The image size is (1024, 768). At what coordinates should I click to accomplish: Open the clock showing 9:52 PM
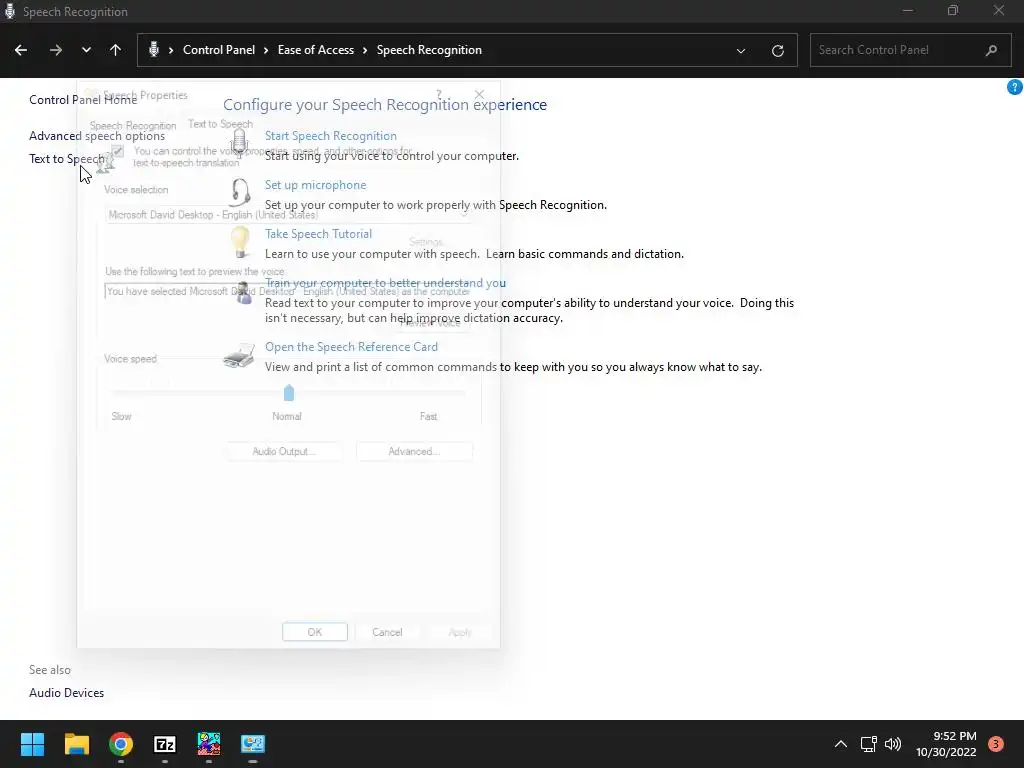946,744
